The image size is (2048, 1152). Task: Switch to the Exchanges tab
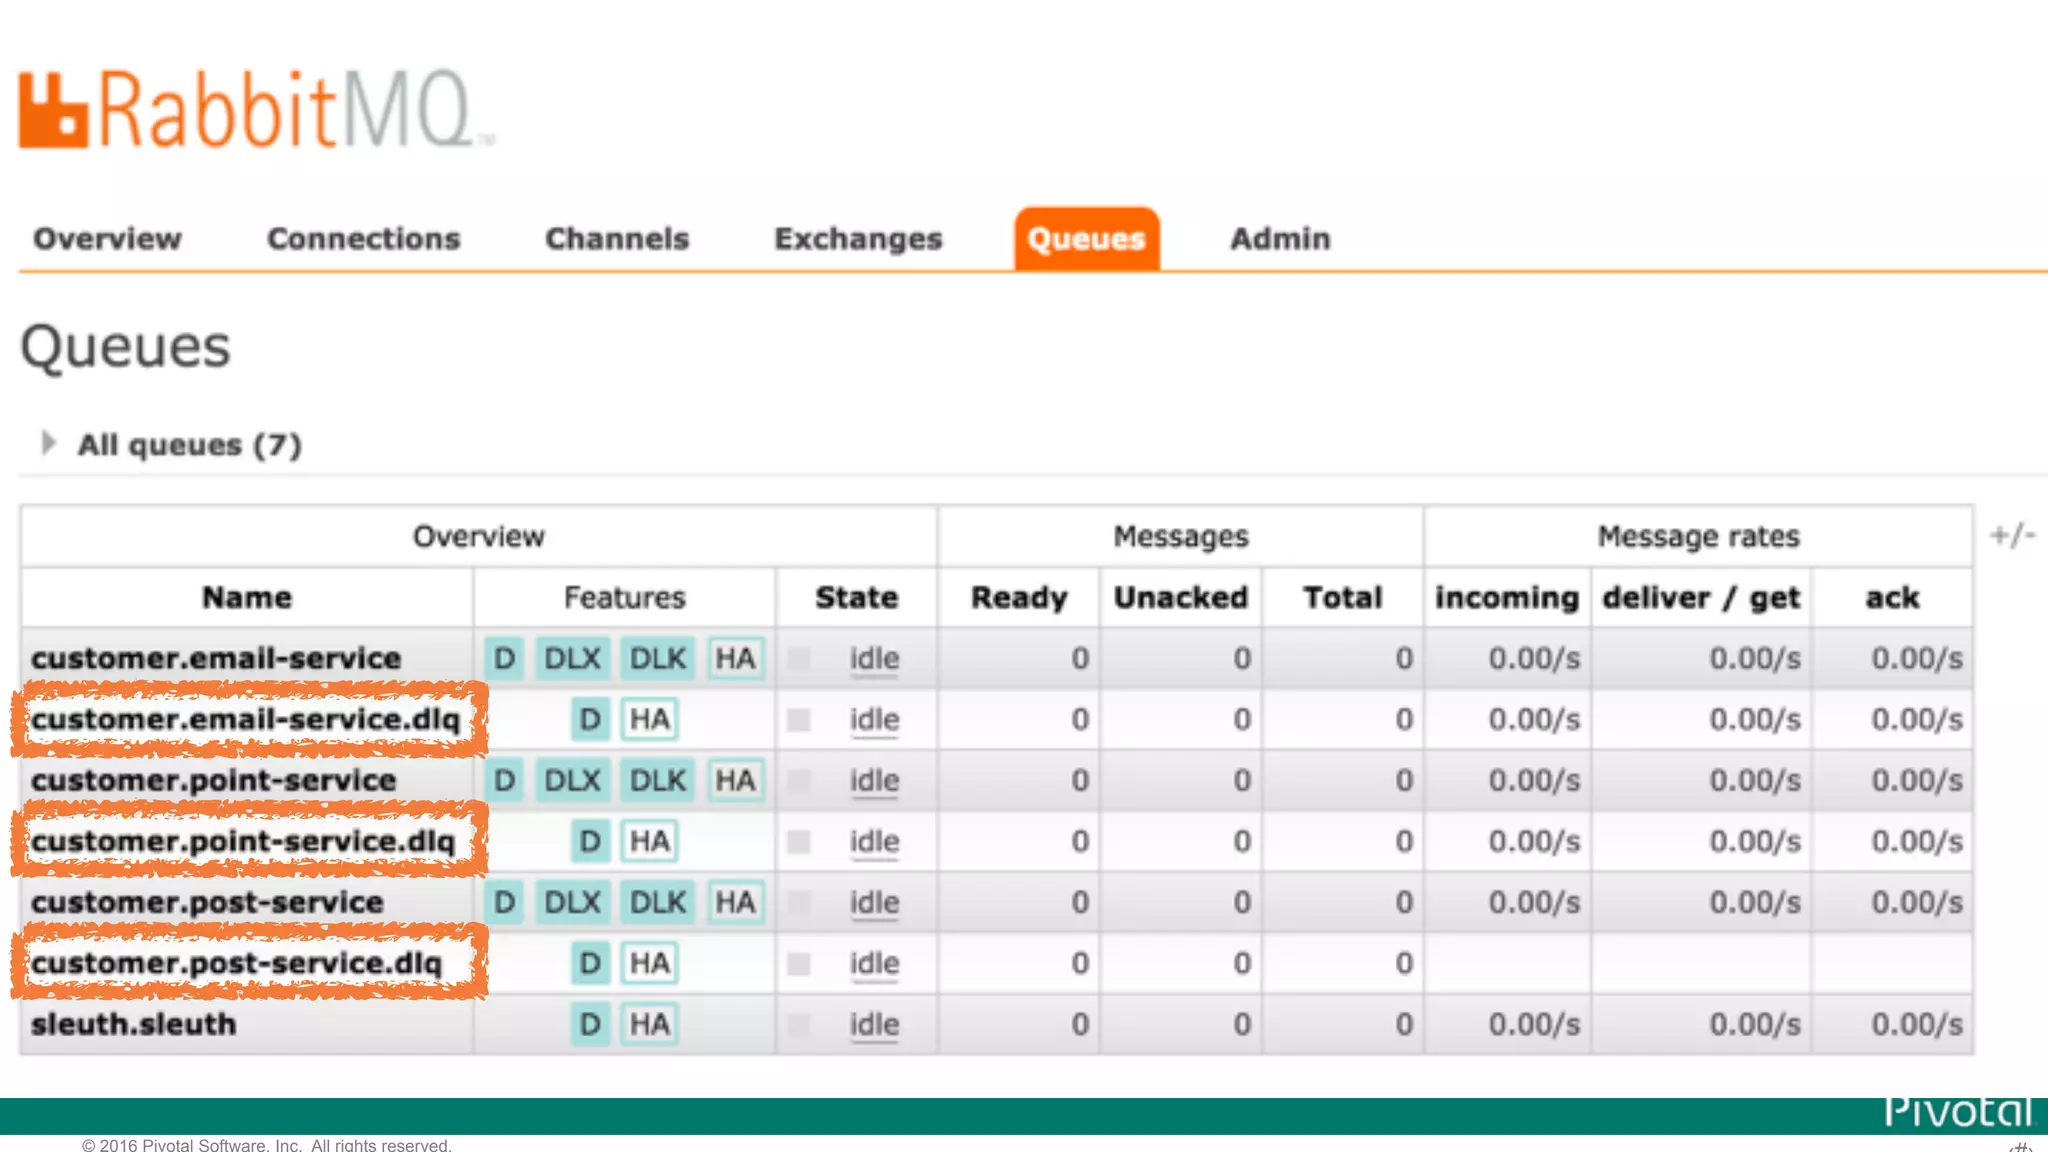tap(858, 239)
